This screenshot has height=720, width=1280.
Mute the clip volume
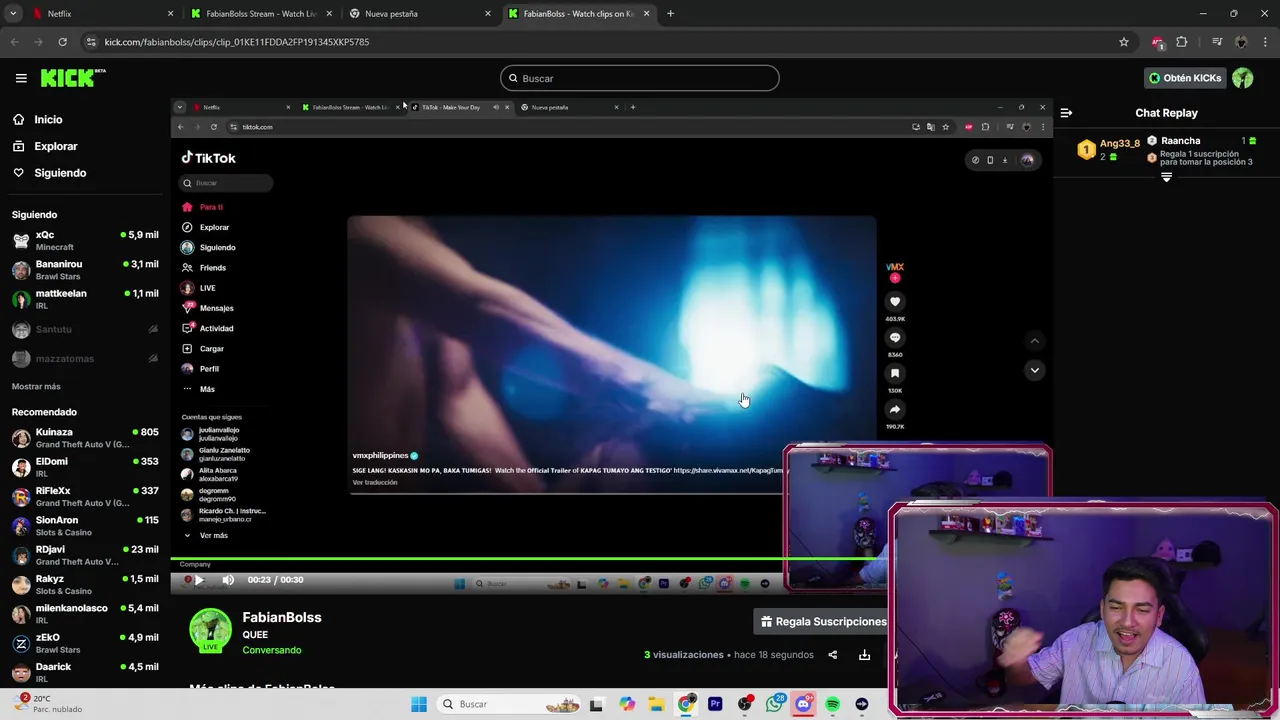click(x=228, y=580)
